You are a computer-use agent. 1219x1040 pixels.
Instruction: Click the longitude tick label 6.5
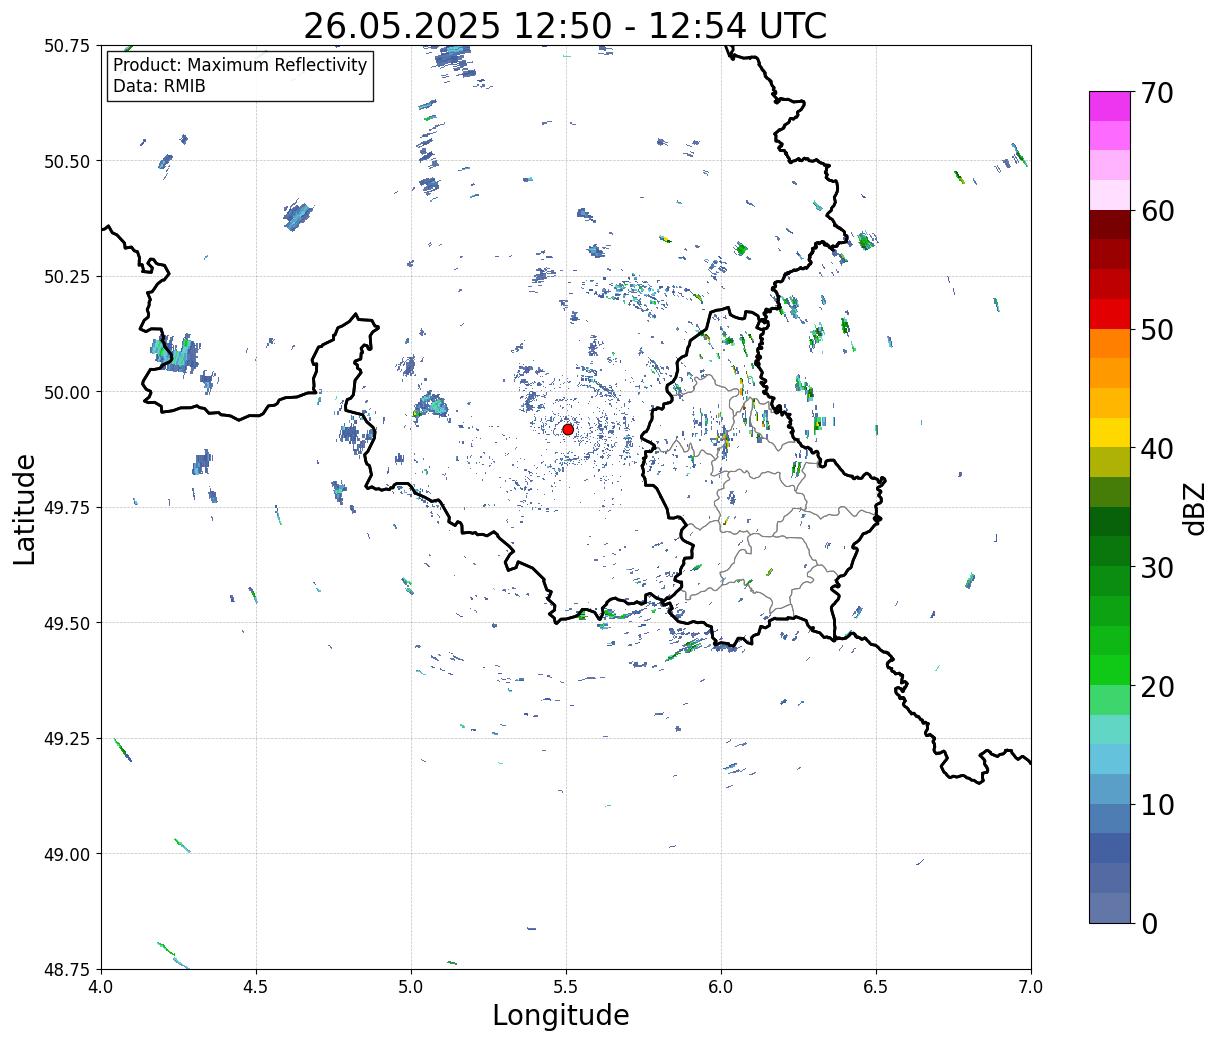pos(876,986)
